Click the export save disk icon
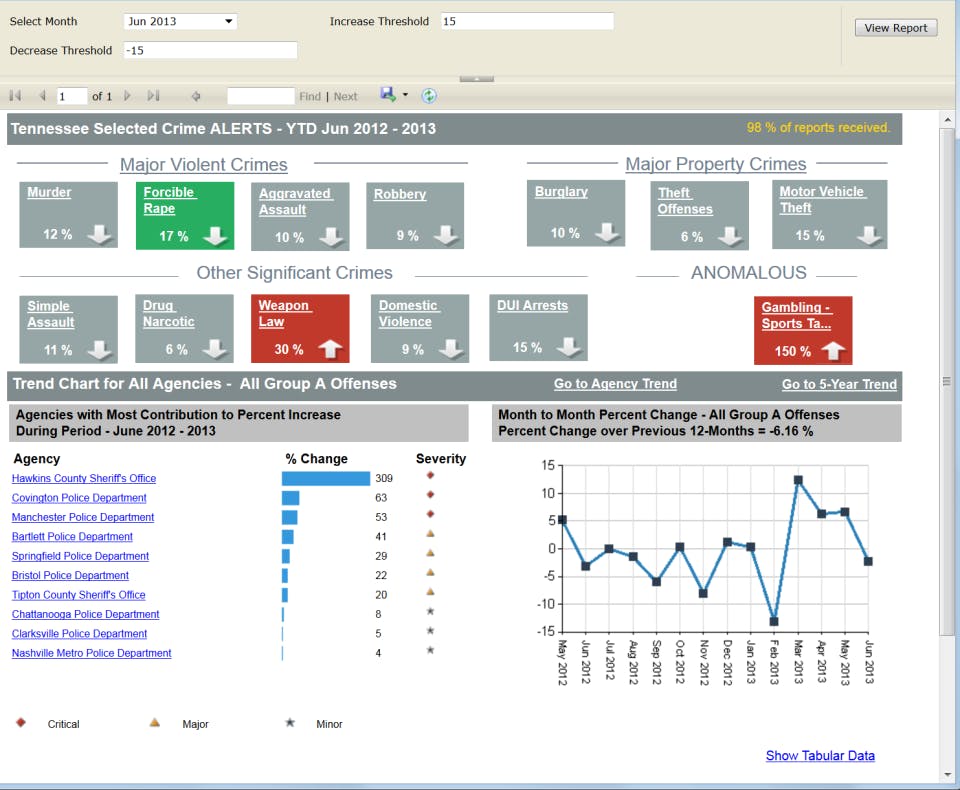 [x=387, y=95]
